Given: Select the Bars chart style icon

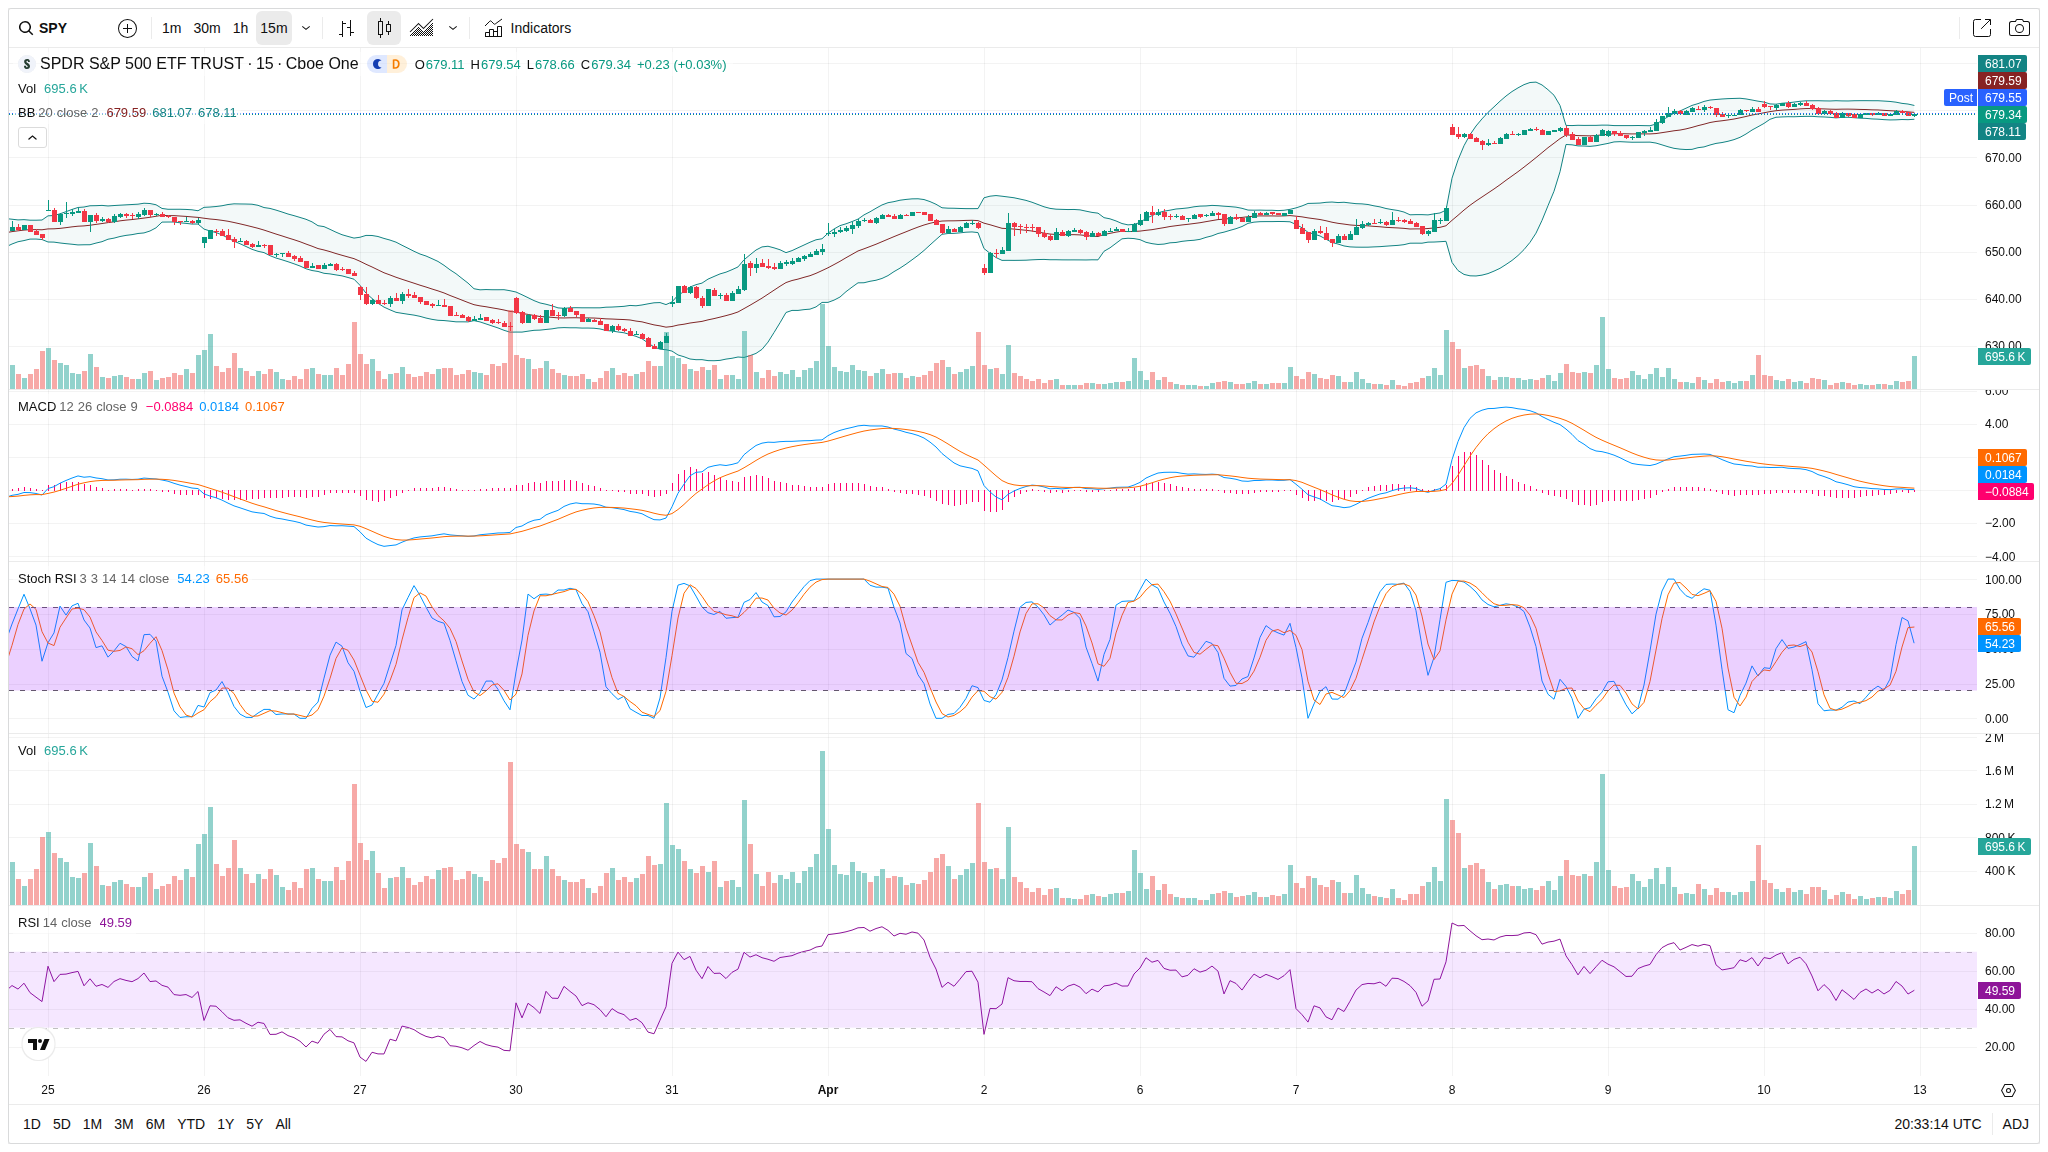Looking at the screenshot, I should (346, 28).
